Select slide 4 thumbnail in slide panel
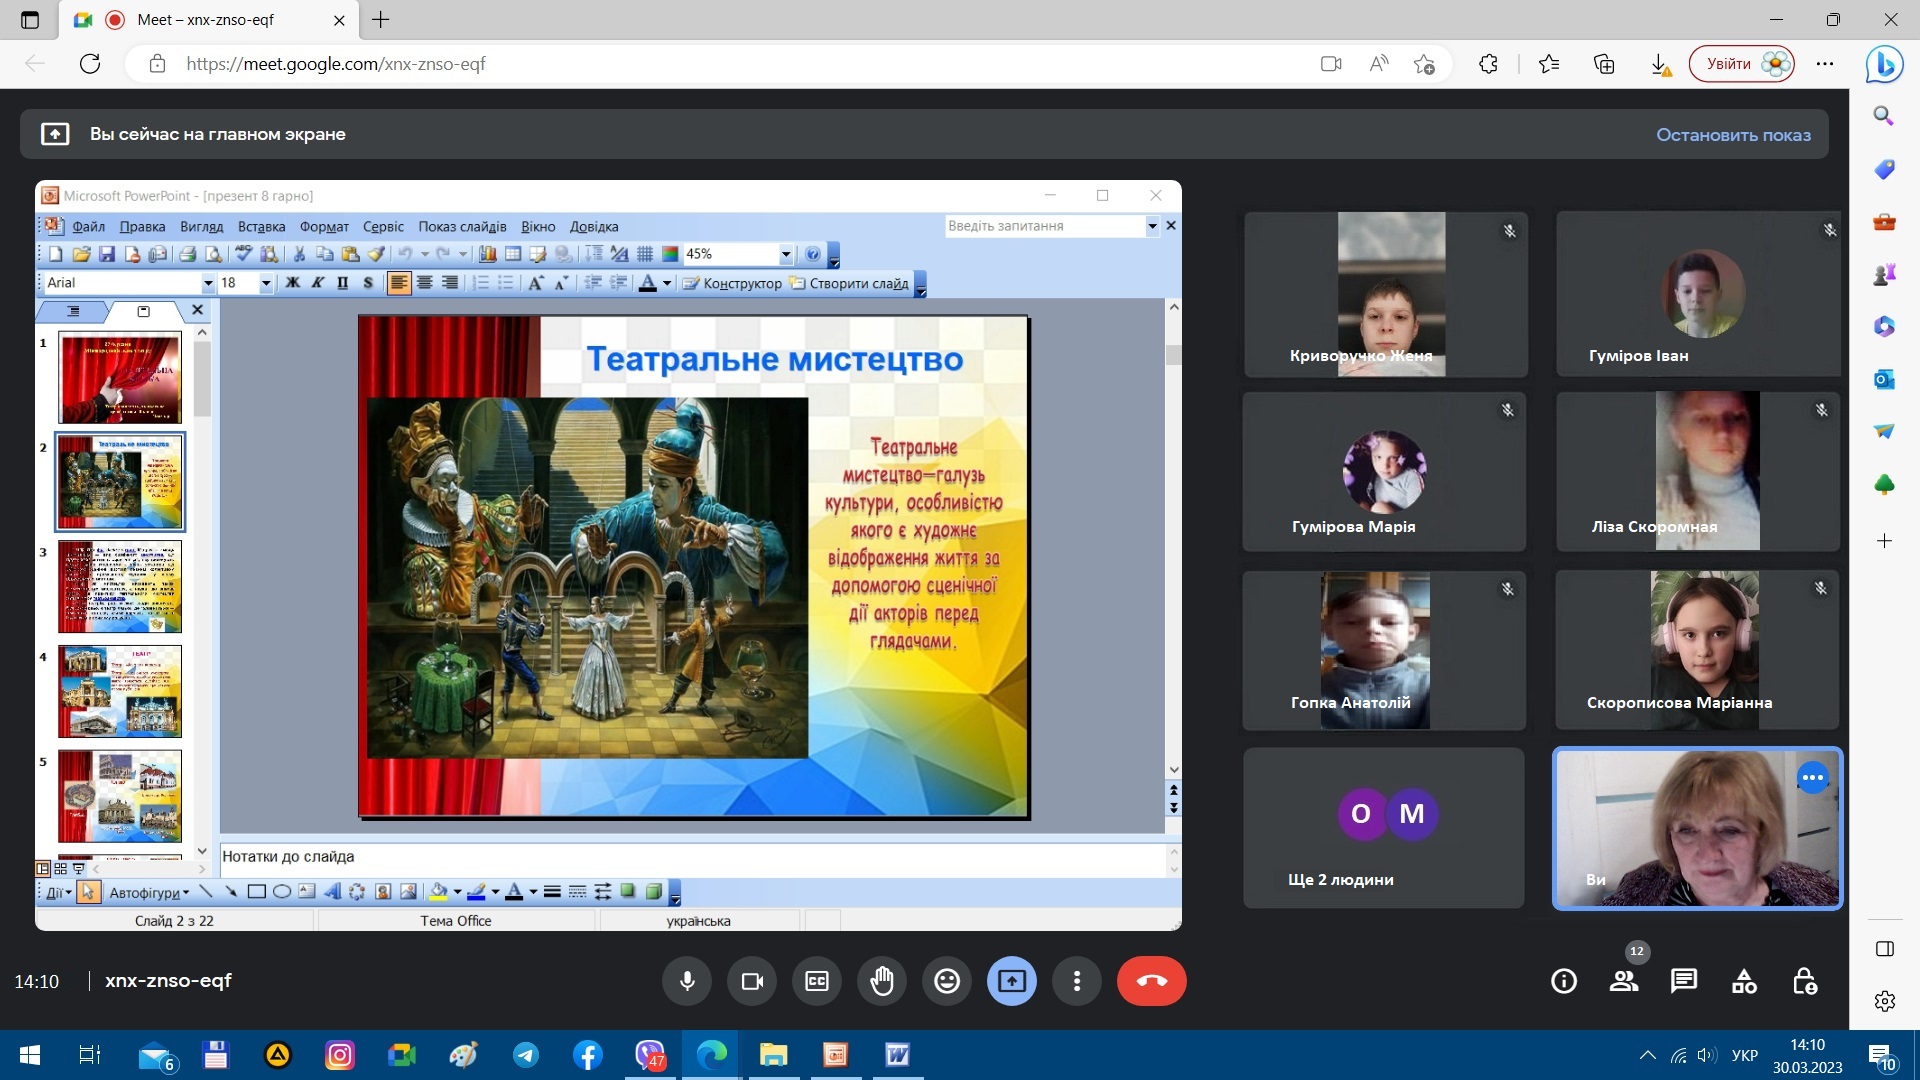 tap(120, 690)
